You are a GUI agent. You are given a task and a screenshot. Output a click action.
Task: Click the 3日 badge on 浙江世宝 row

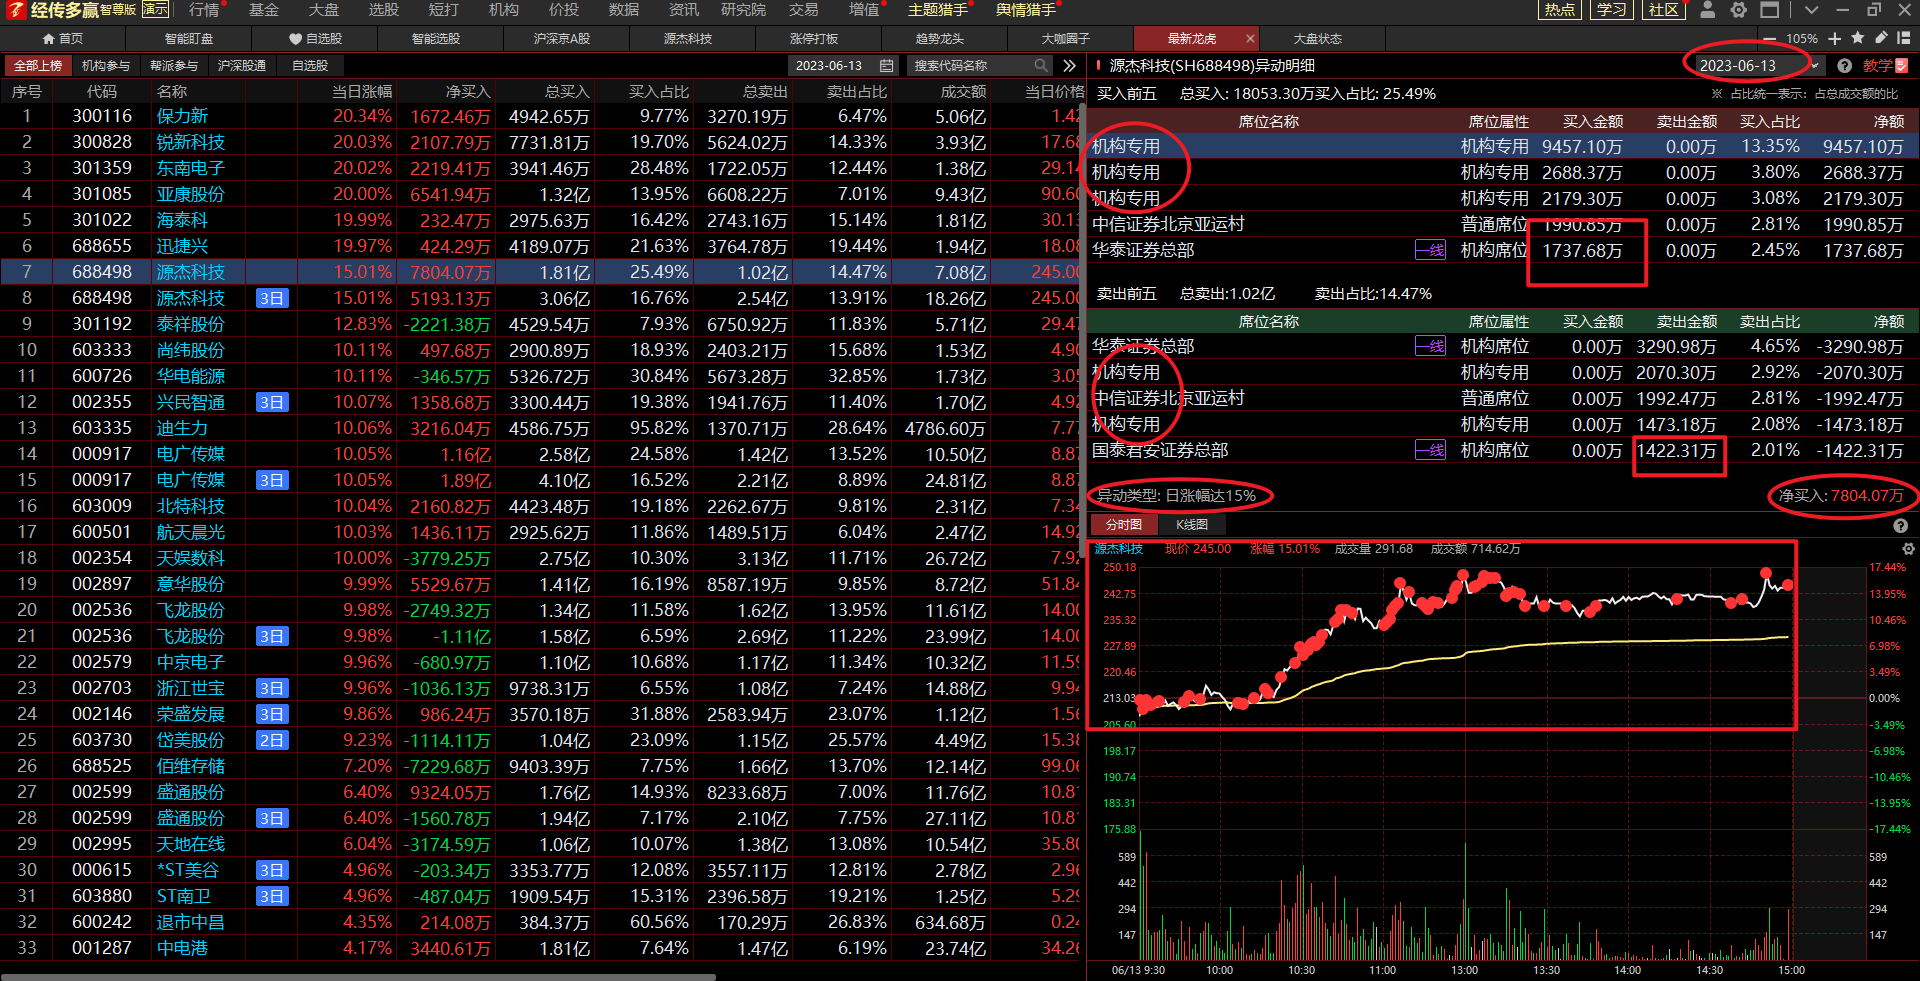tap(272, 688)
